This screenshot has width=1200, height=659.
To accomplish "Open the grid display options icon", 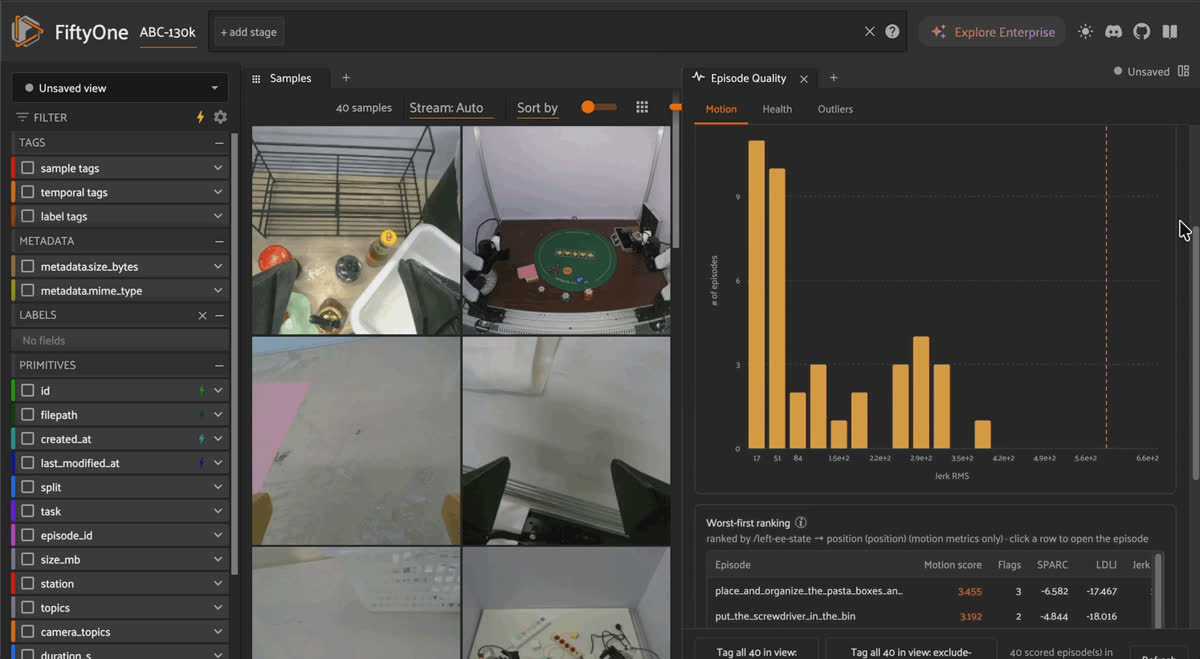I will [x=642, y=108].
